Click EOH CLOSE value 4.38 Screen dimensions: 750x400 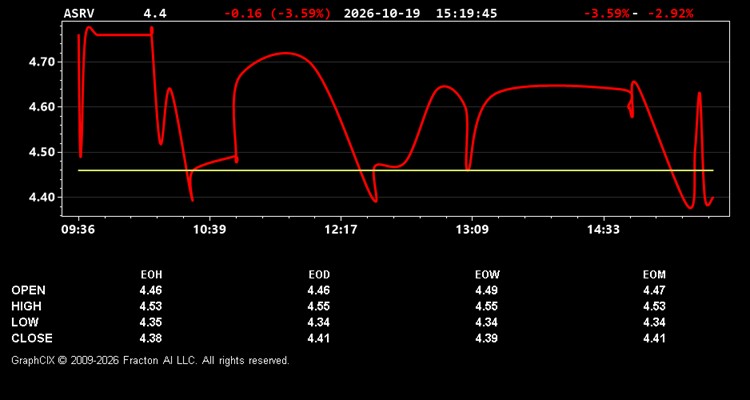click(151, 338)
